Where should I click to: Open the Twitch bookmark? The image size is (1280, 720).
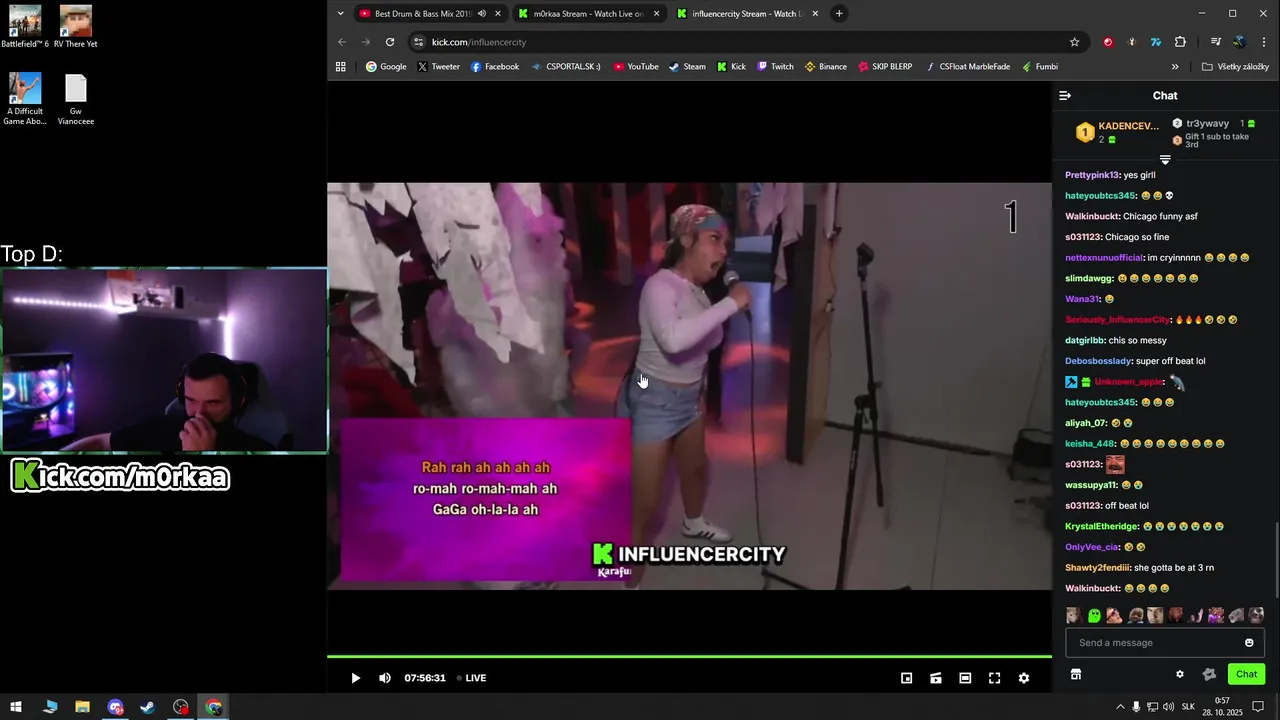click(775, 67)
